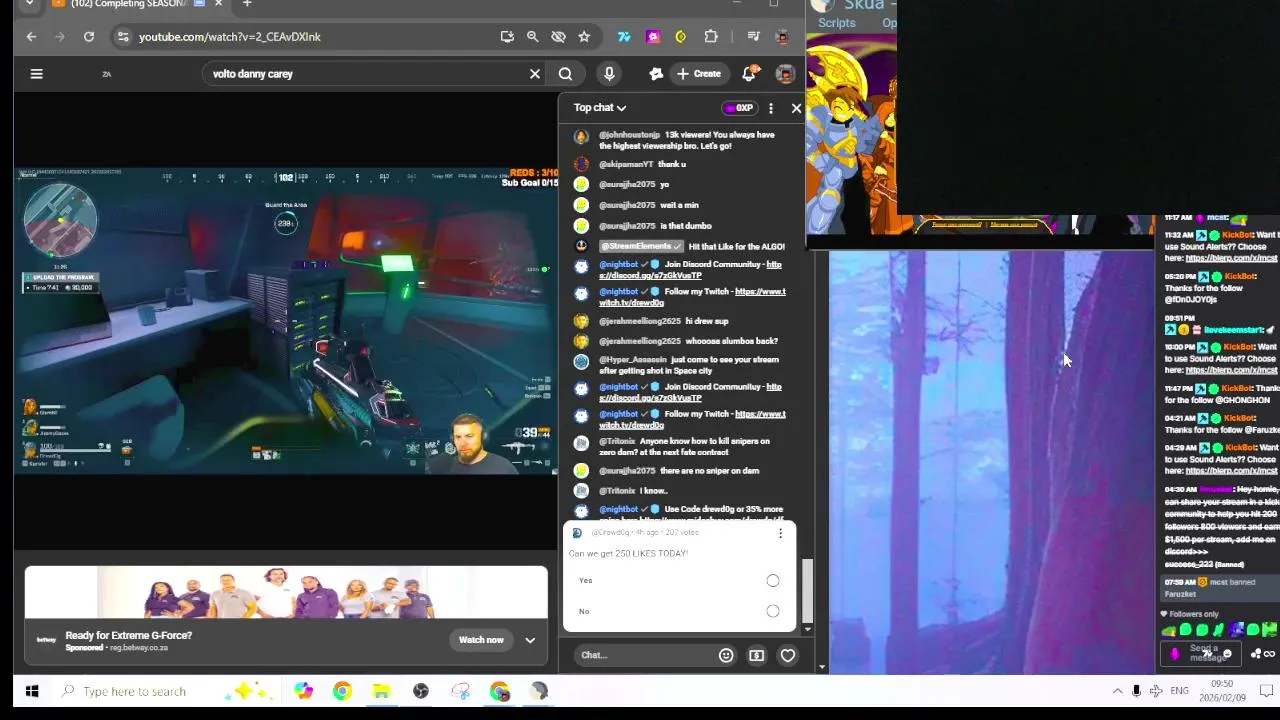1280x720 pixels.
Task: Open OBS Studio from the taskbar
Action: [x=421, y=691]
